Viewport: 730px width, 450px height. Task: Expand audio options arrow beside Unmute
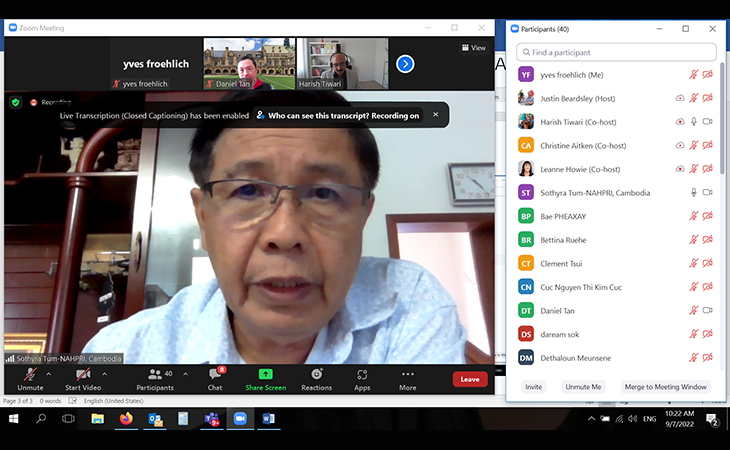(49, 374)
